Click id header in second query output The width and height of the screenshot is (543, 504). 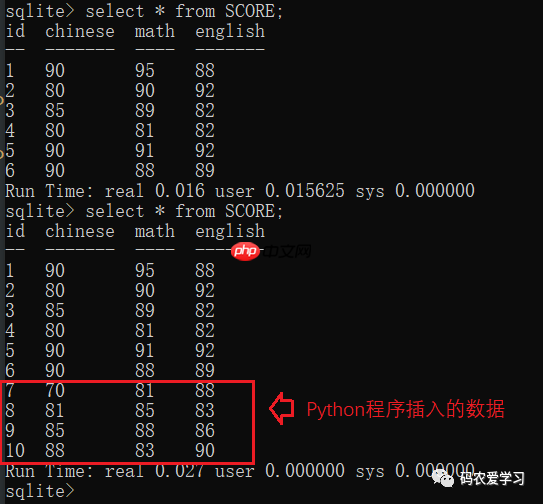pos(15,231)
